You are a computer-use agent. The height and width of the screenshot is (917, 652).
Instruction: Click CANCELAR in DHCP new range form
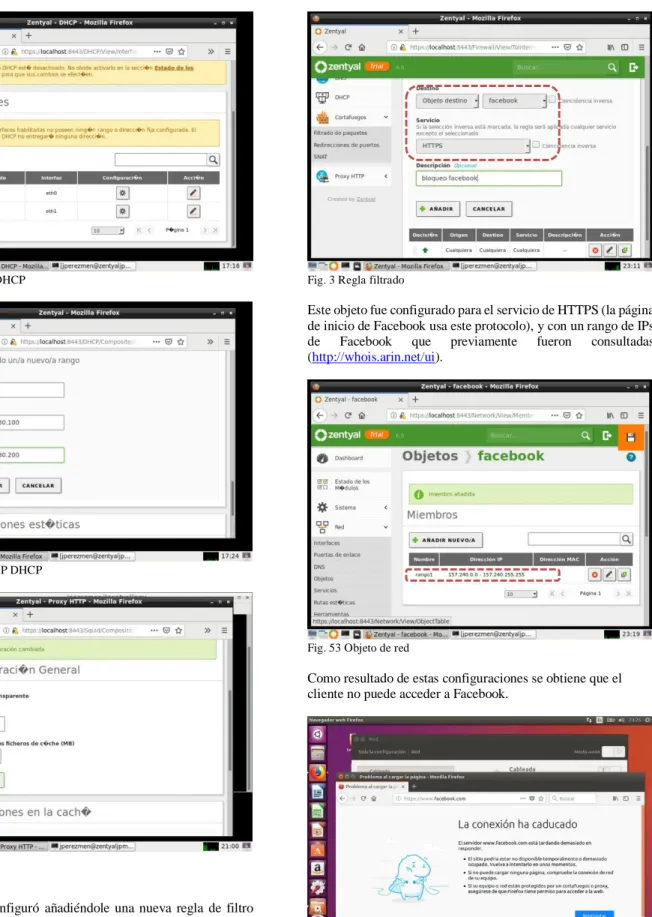click(x=38, y=485)
